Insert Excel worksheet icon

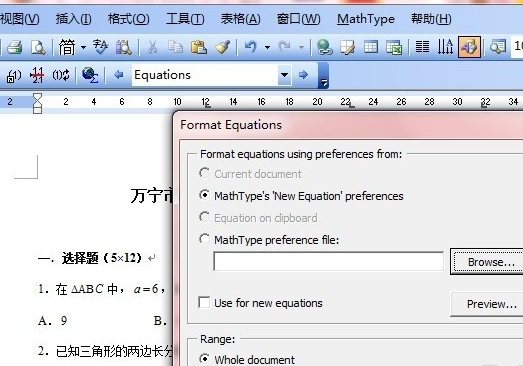click(394, 47)
